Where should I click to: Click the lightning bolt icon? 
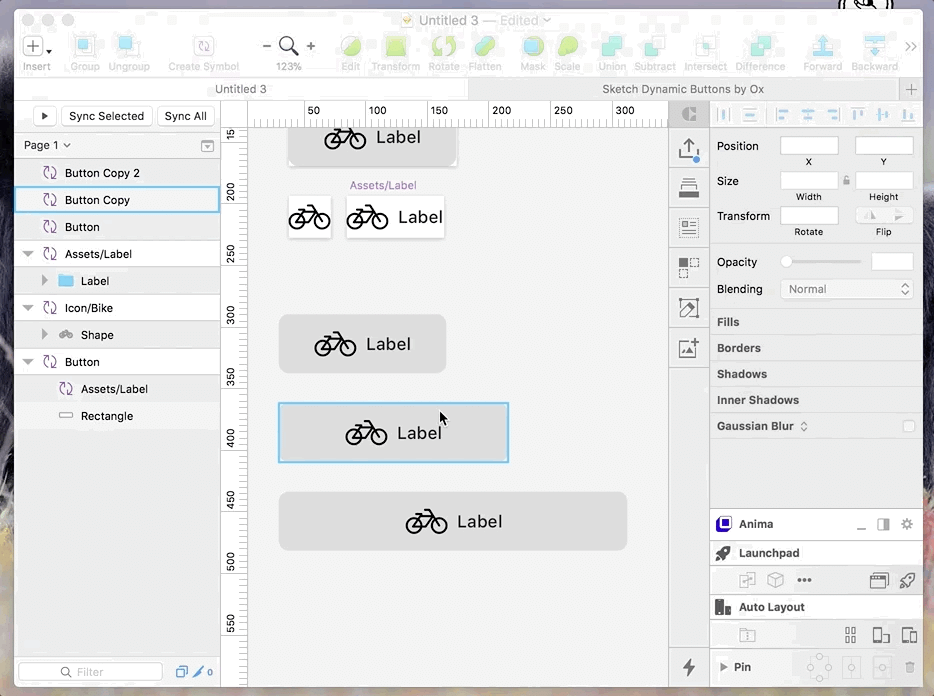[689, 666]
